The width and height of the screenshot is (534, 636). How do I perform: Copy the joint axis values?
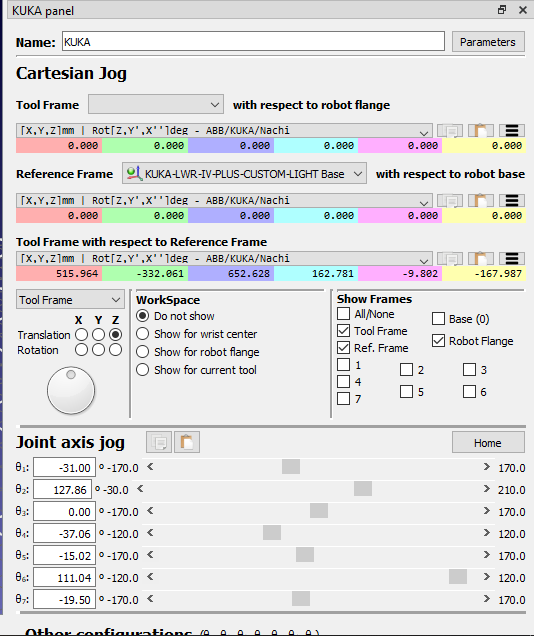tap(159, 442)
